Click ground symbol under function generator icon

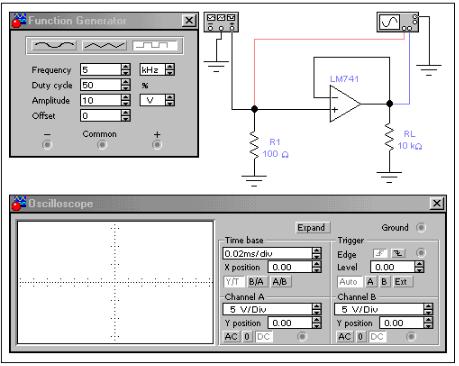pyautogui.click(x=216, y=66)
